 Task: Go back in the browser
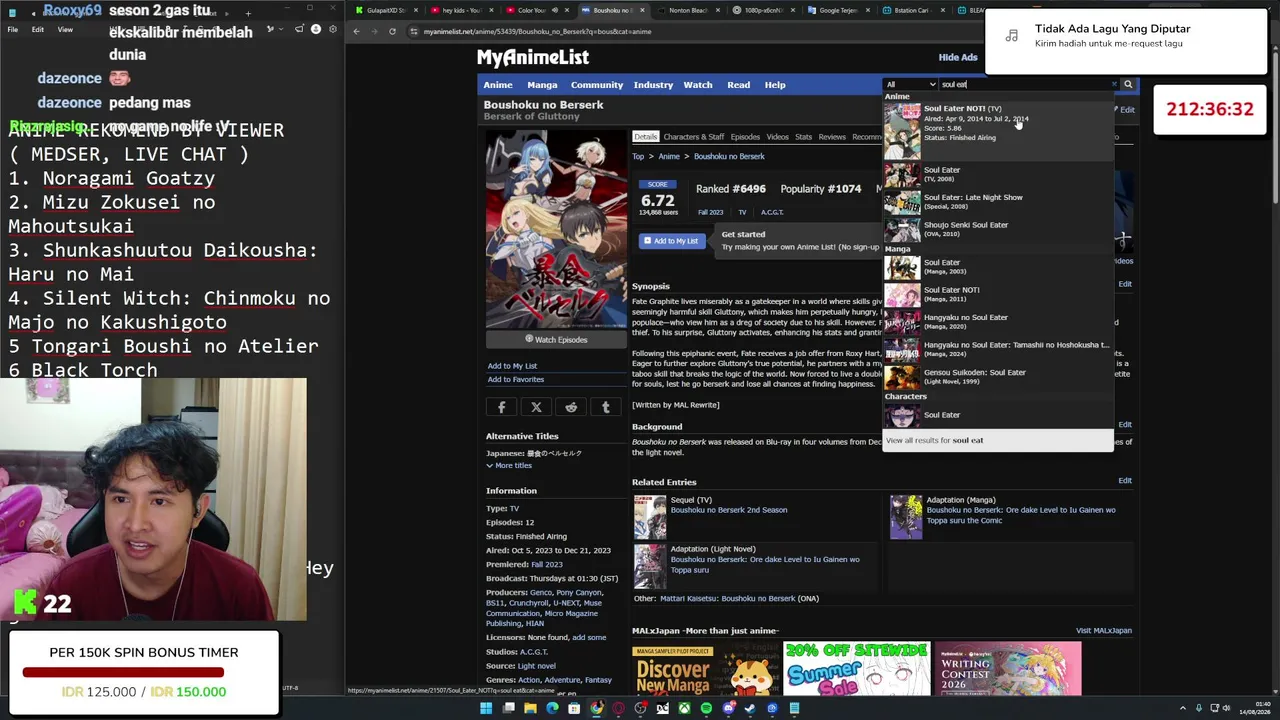pos(356,31)
